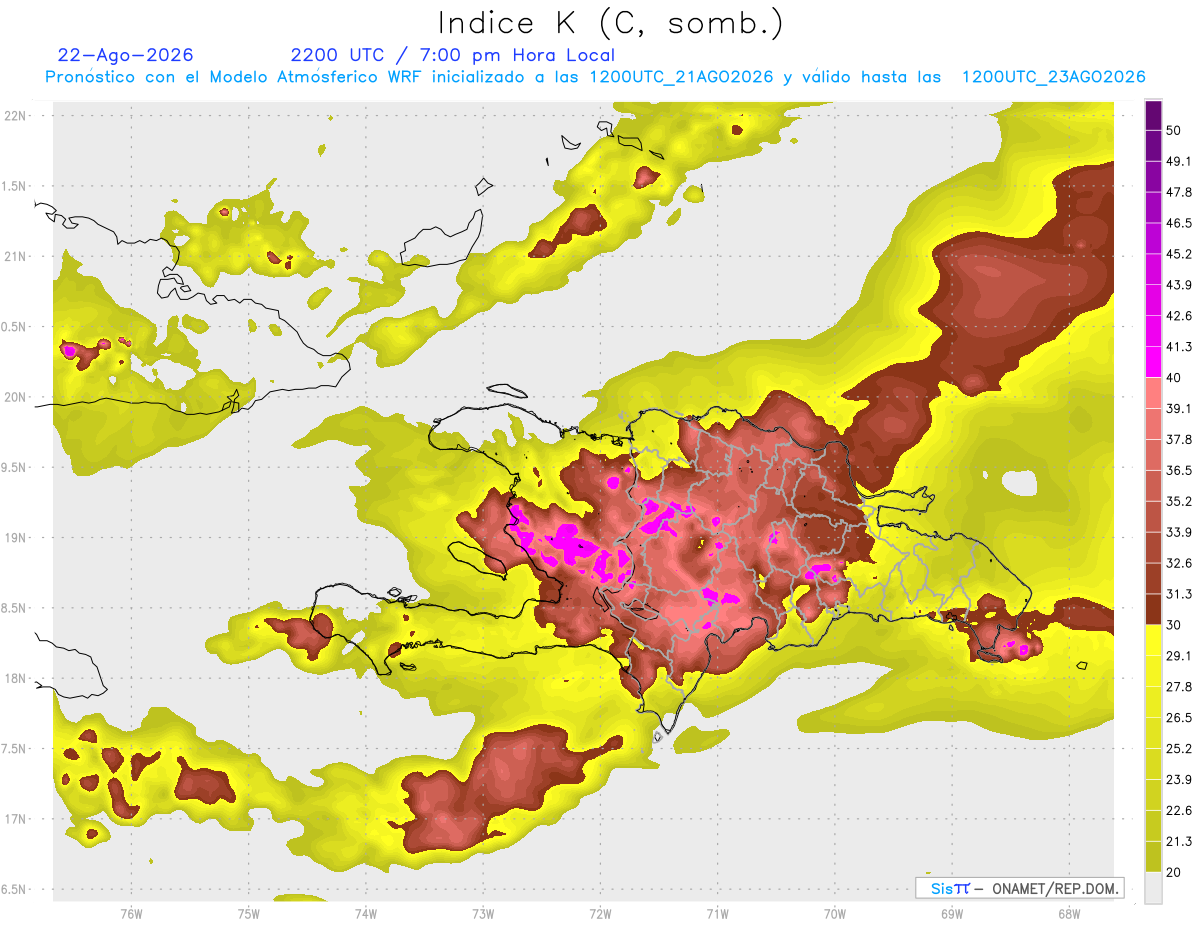Click legend value "23.9"
This screenshot has width=1200, height=927.
(x=1178, y=779)
